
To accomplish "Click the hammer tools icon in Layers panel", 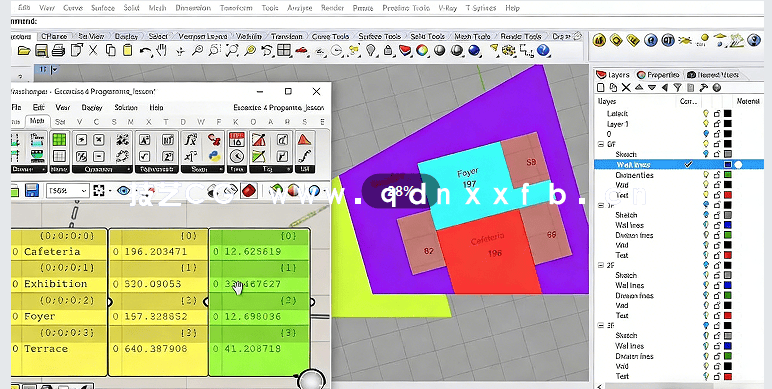I will [x=704, y=88].
